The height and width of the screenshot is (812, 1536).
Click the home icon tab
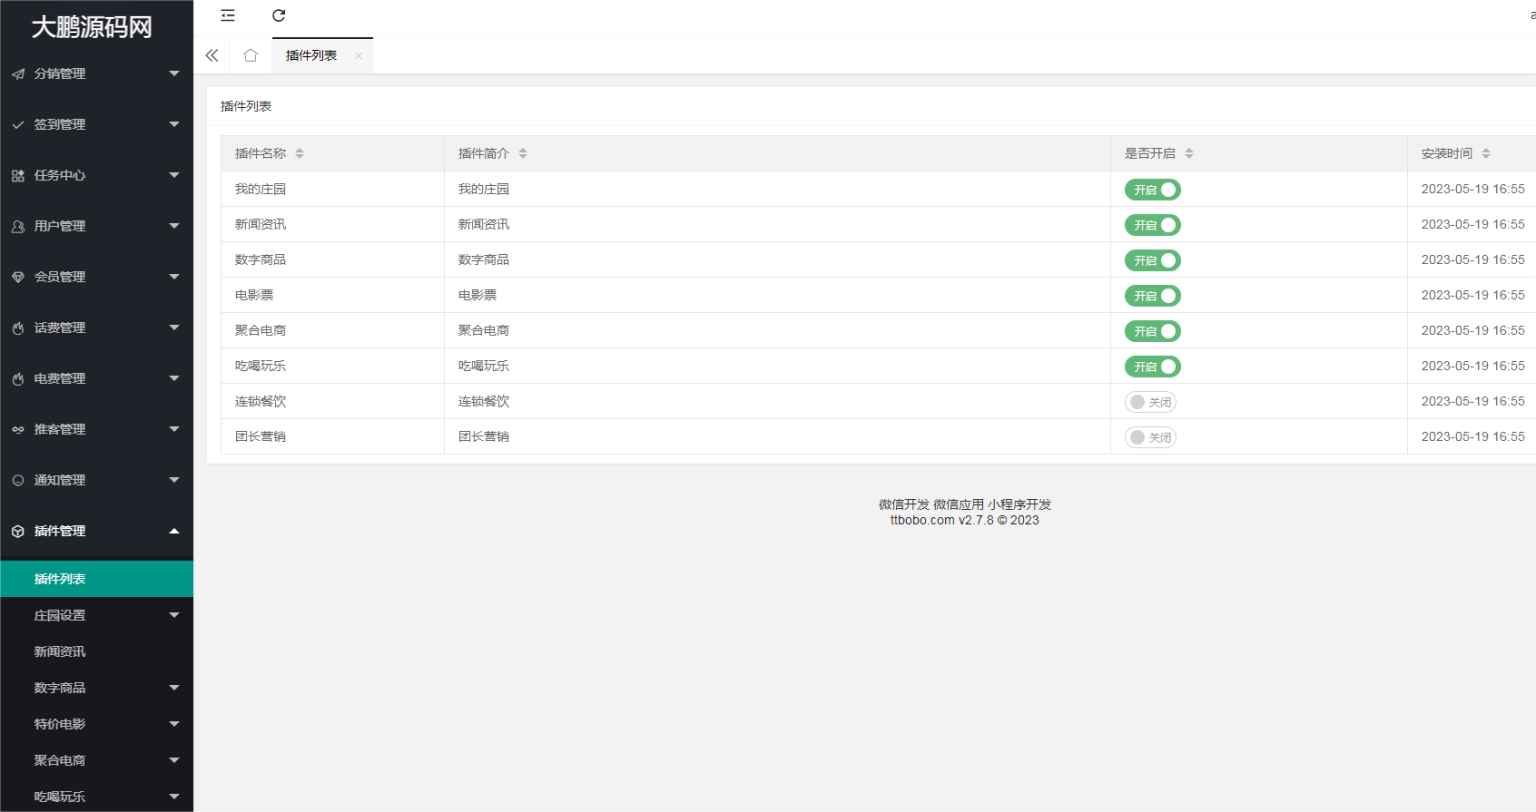[x=250, y=56]
